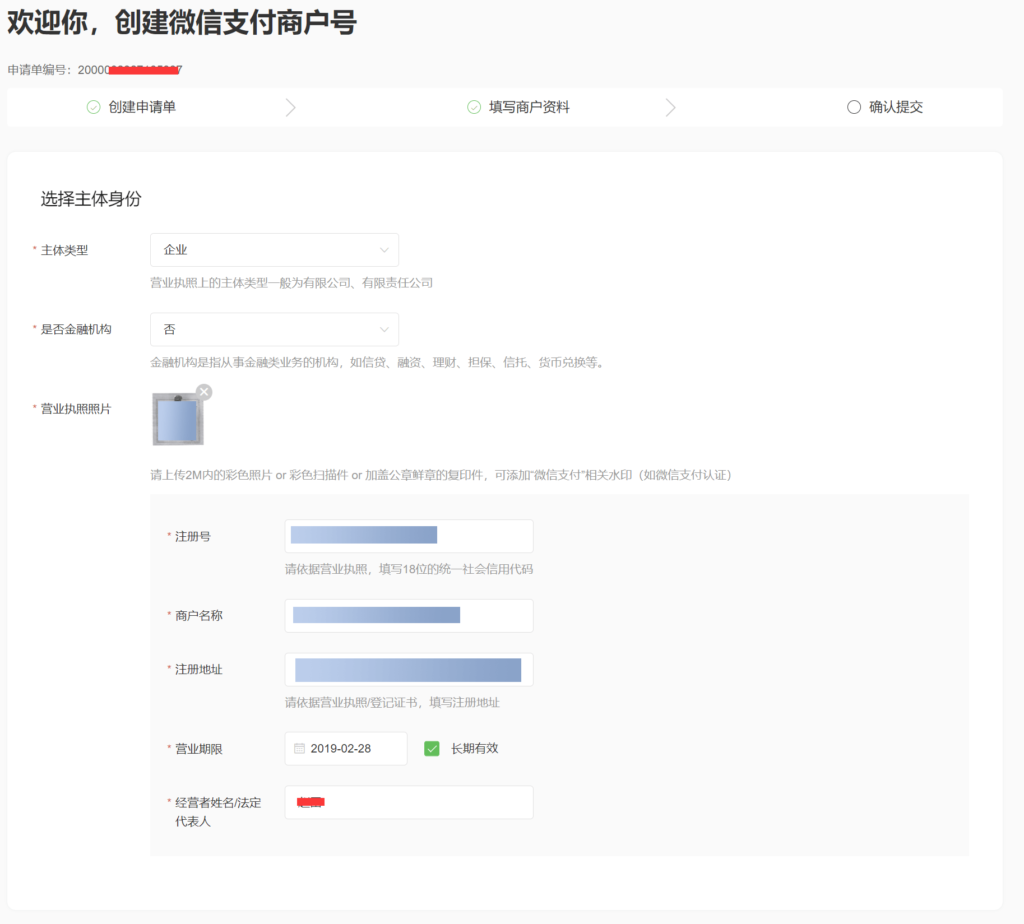Go to the 创建申请单 step
The image size is (1024, 924).
point(142,107)
